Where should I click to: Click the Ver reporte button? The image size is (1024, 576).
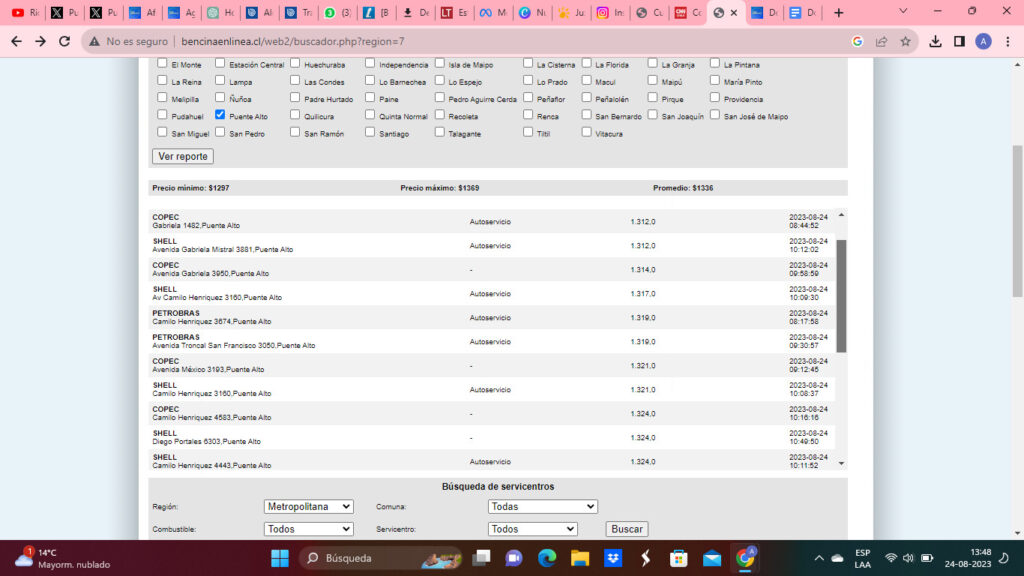coord(183,156)
